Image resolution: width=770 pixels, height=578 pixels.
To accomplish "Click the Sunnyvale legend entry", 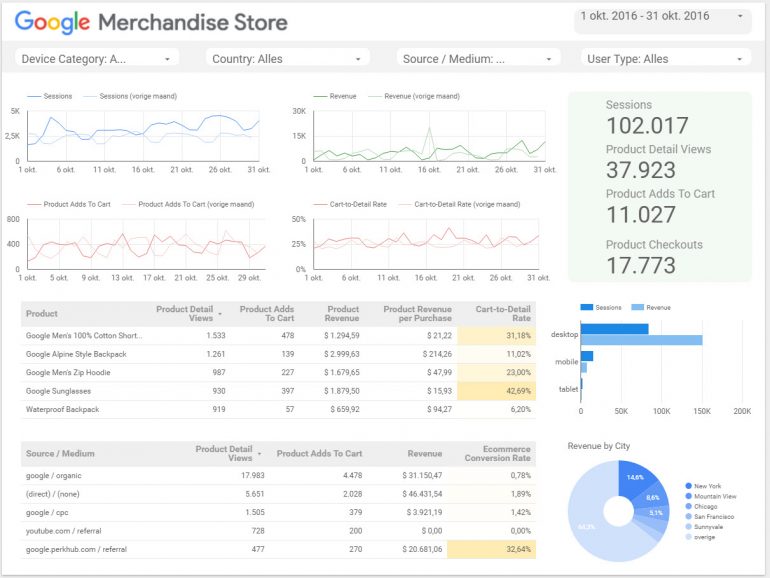I will [704, 527].
